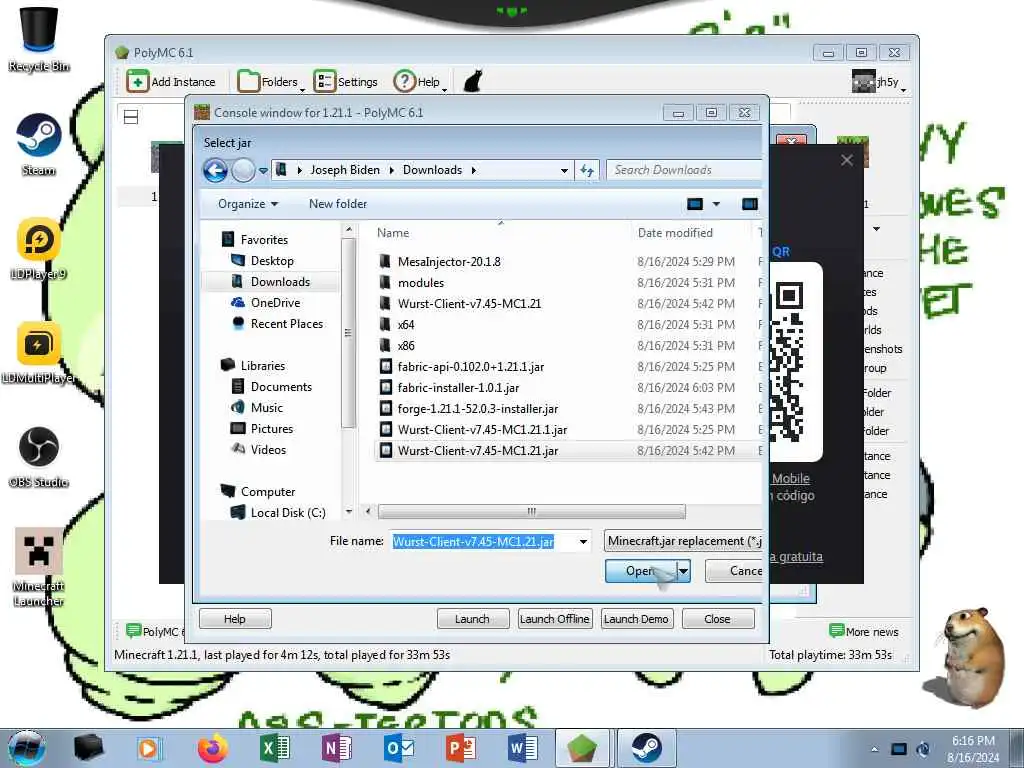Click the Open button's dropdown arrow
Screen dimensions: 1024x768
683,571
